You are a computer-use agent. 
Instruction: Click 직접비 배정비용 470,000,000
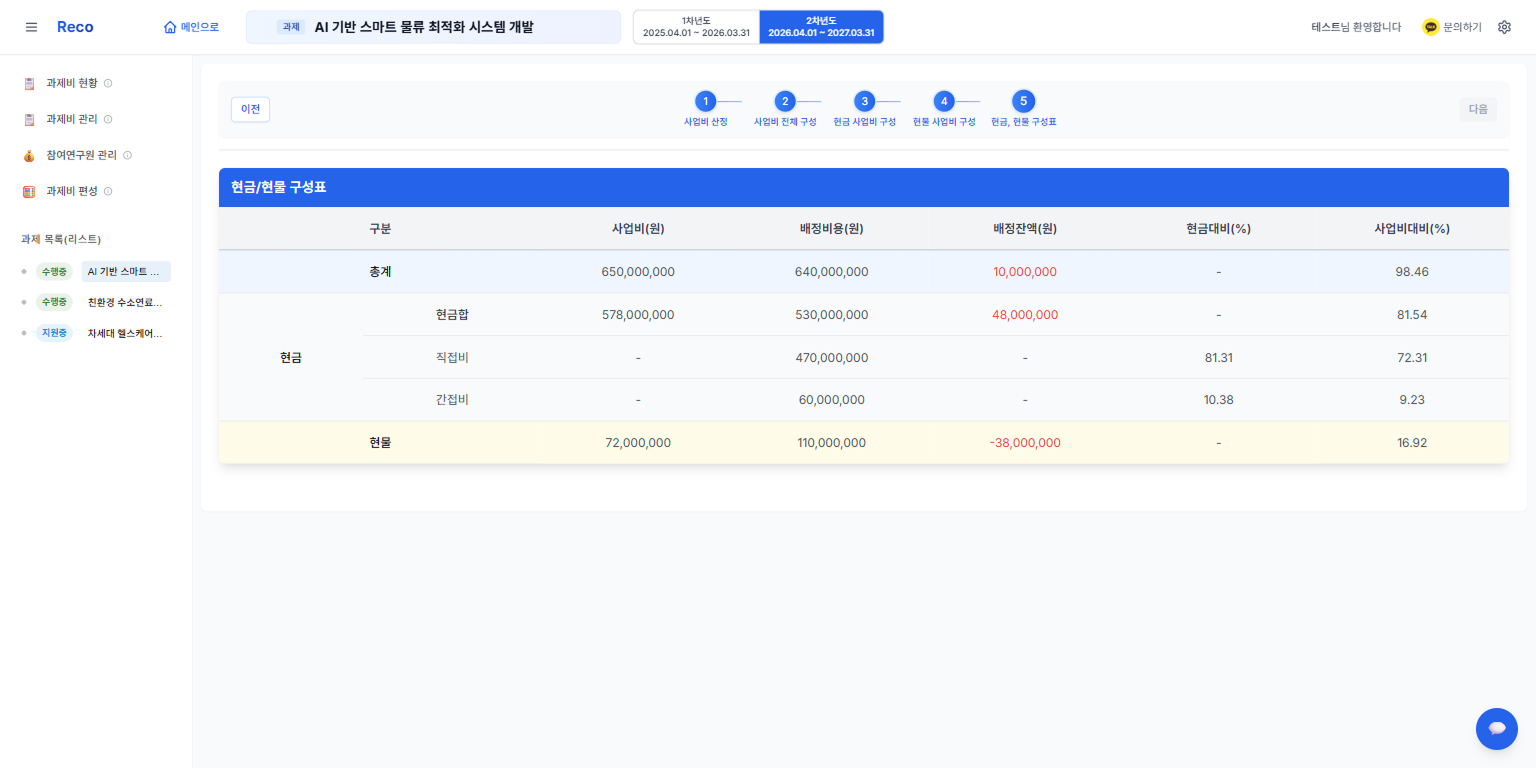(831, 358)
